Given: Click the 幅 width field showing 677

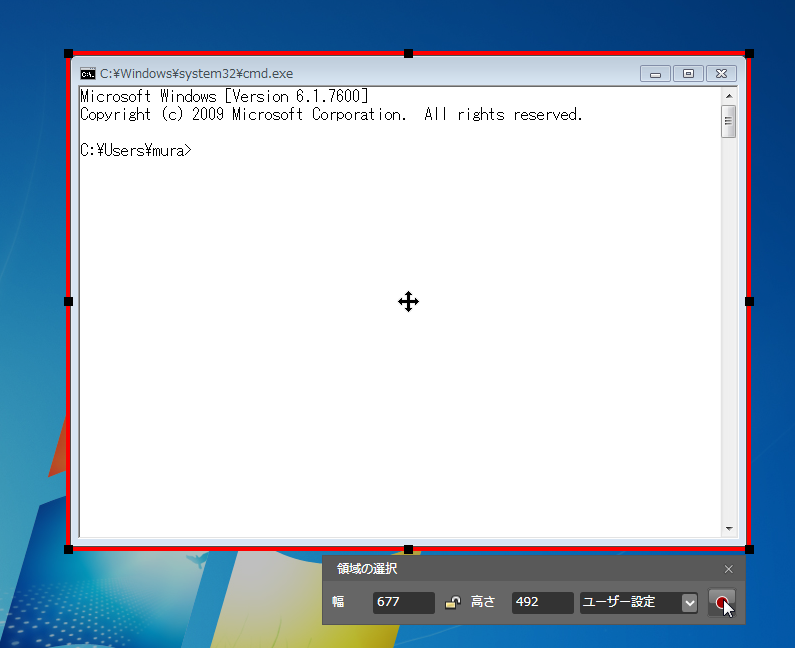Looking at the screenshot, I should 404,602.
